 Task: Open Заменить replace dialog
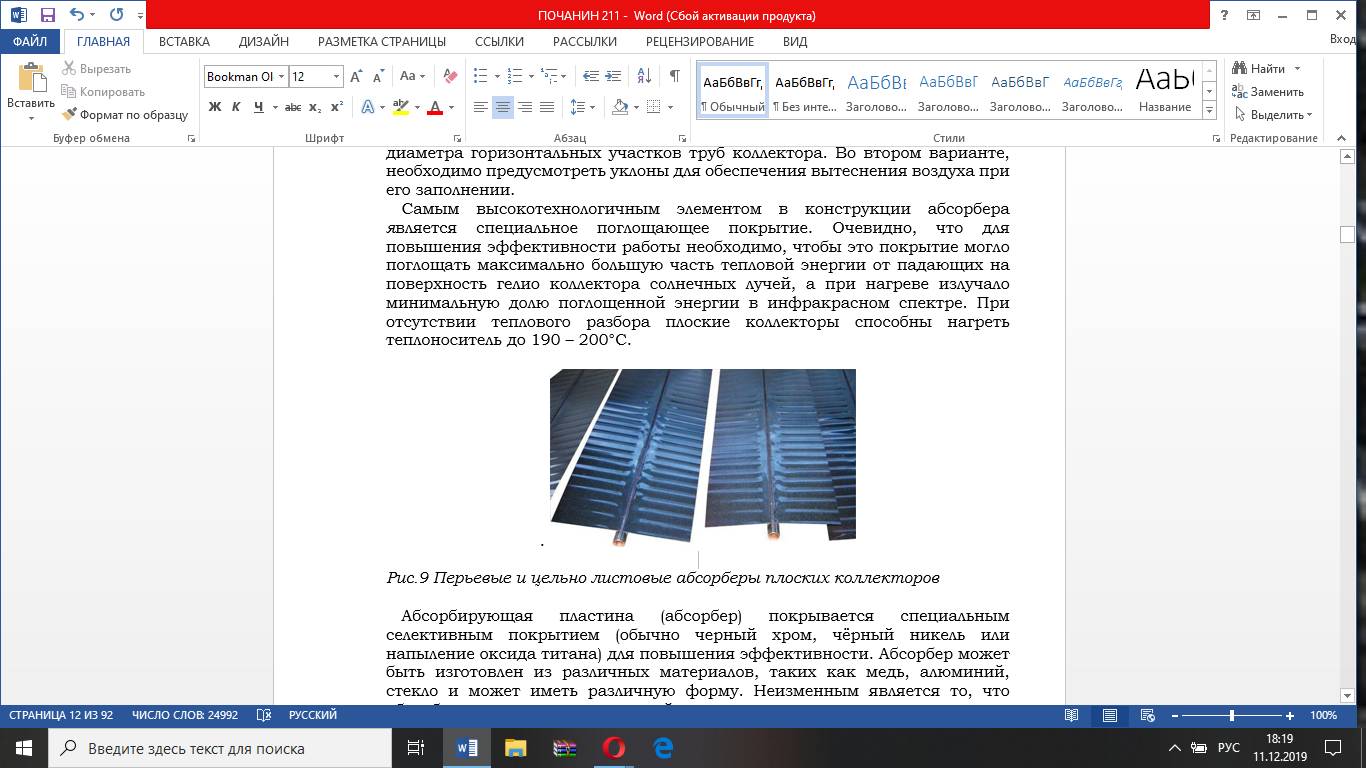pos(1268,92)
